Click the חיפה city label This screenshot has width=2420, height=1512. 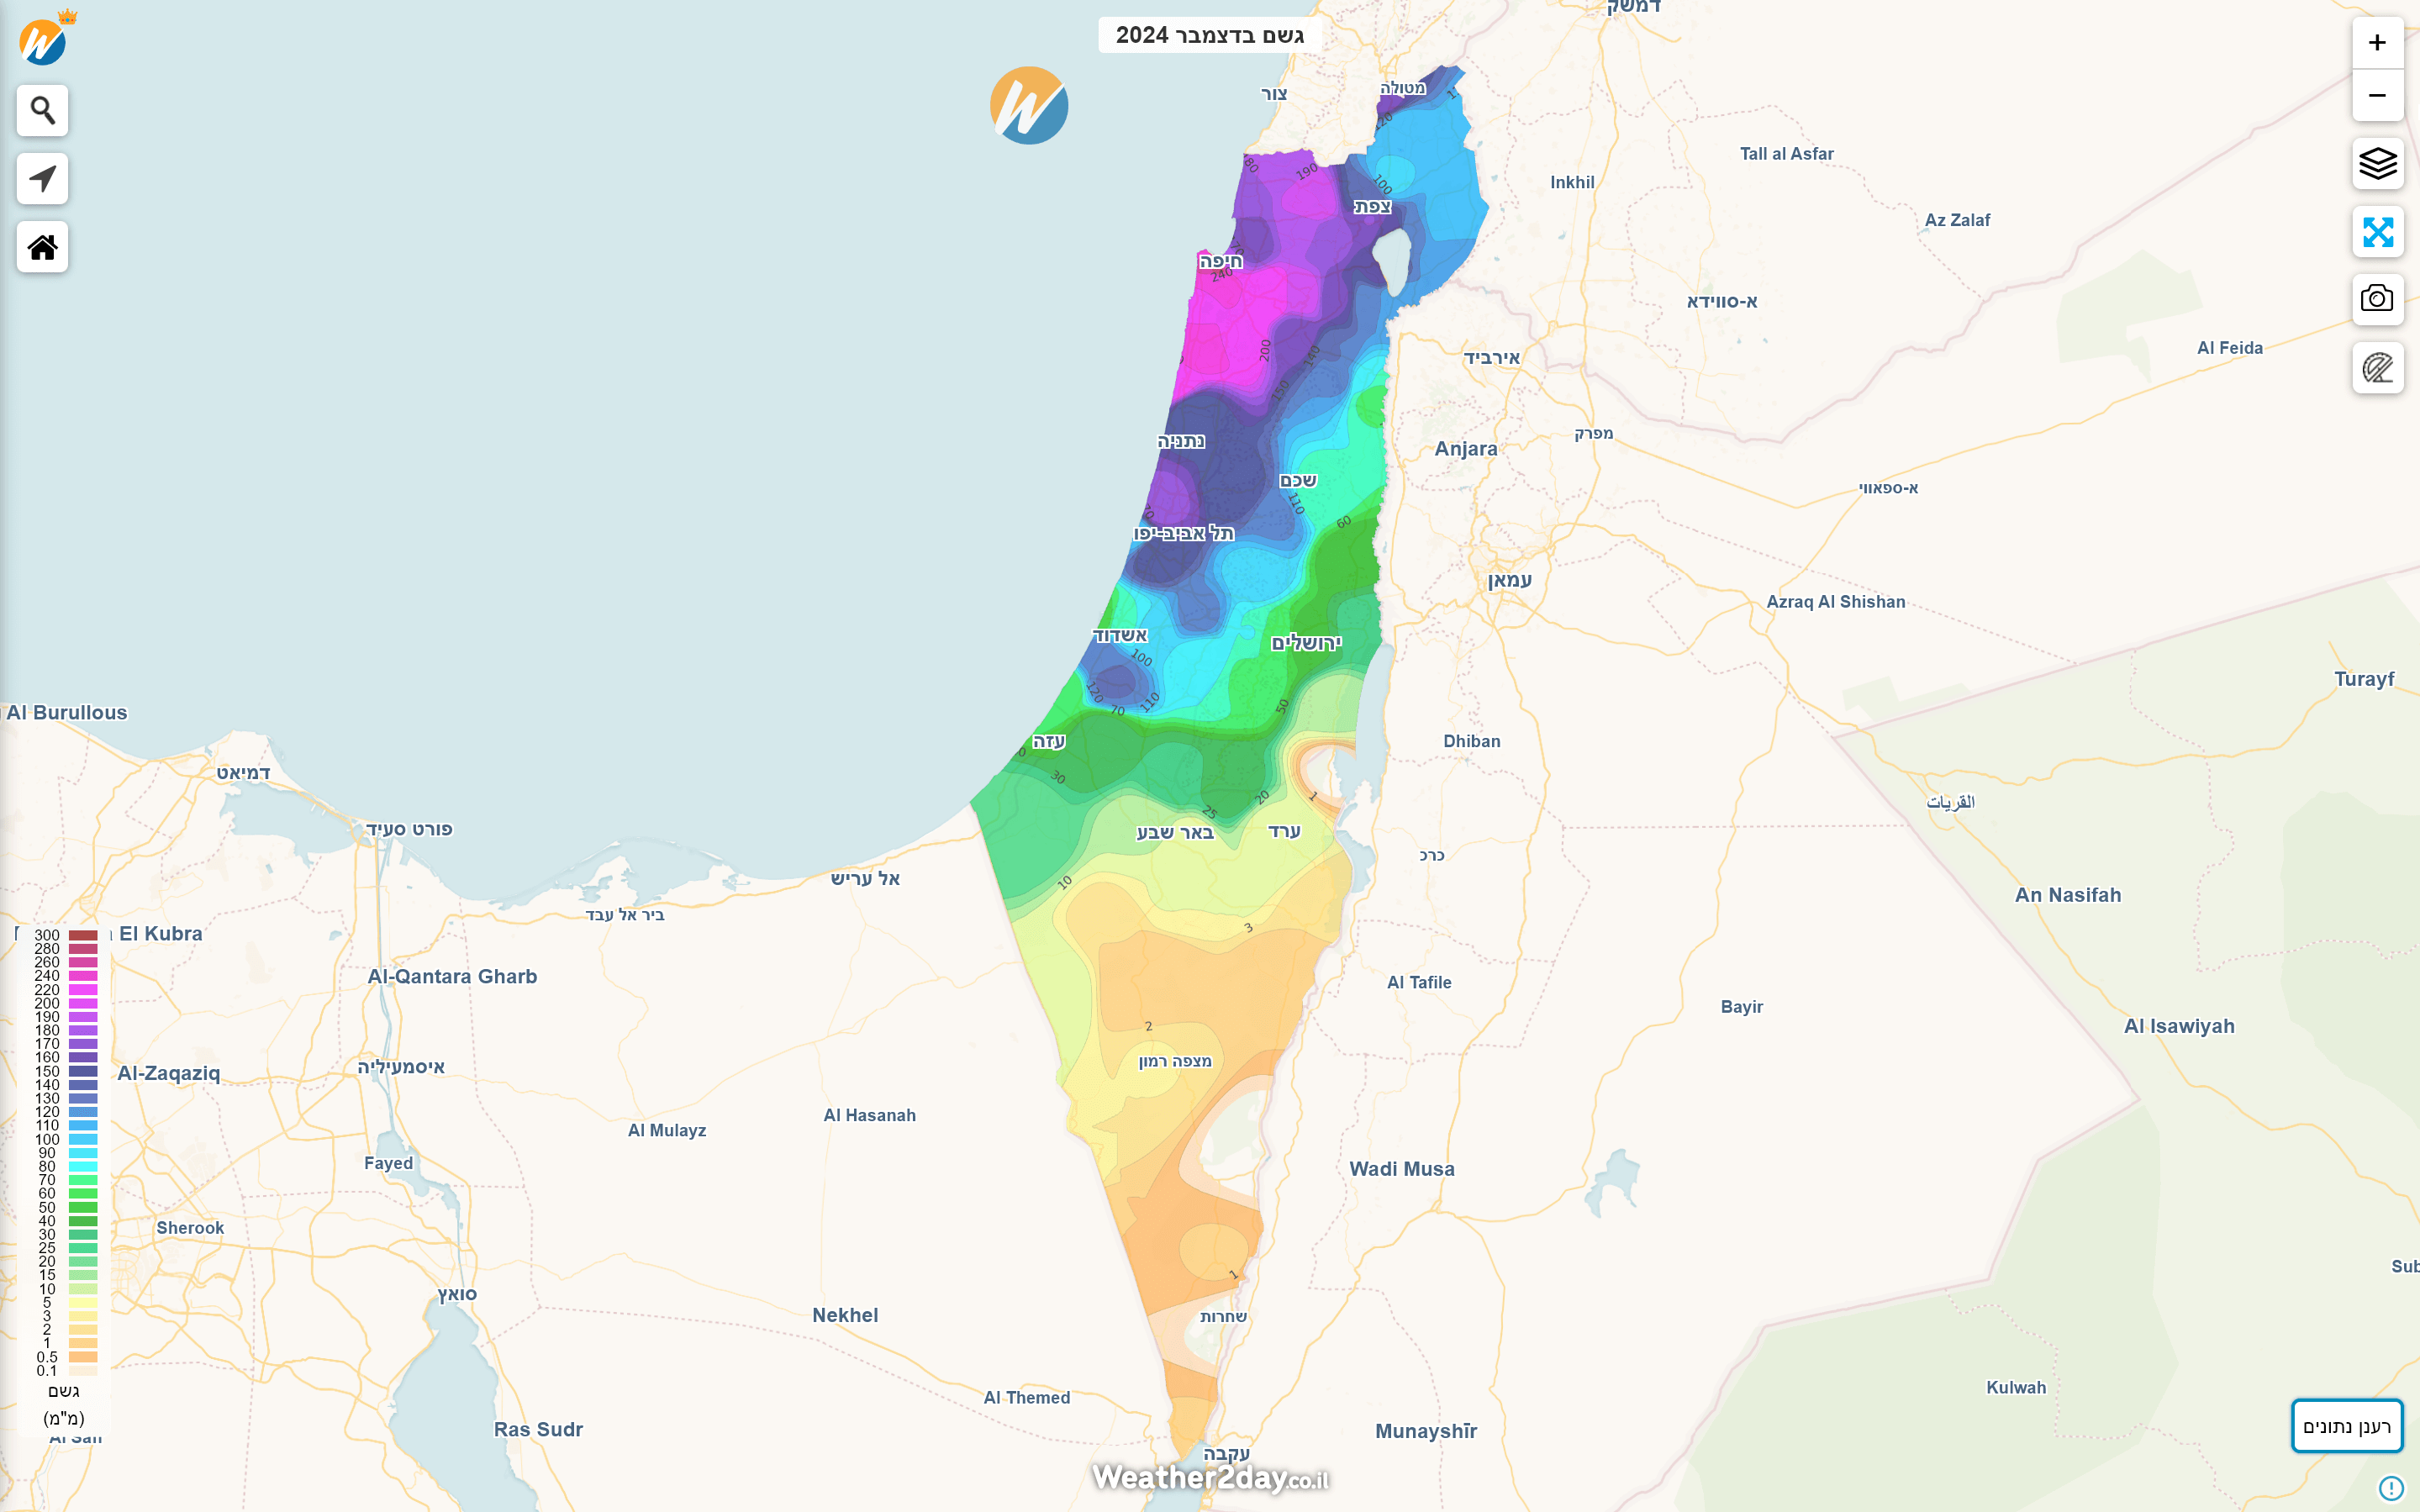point(1220,261)
